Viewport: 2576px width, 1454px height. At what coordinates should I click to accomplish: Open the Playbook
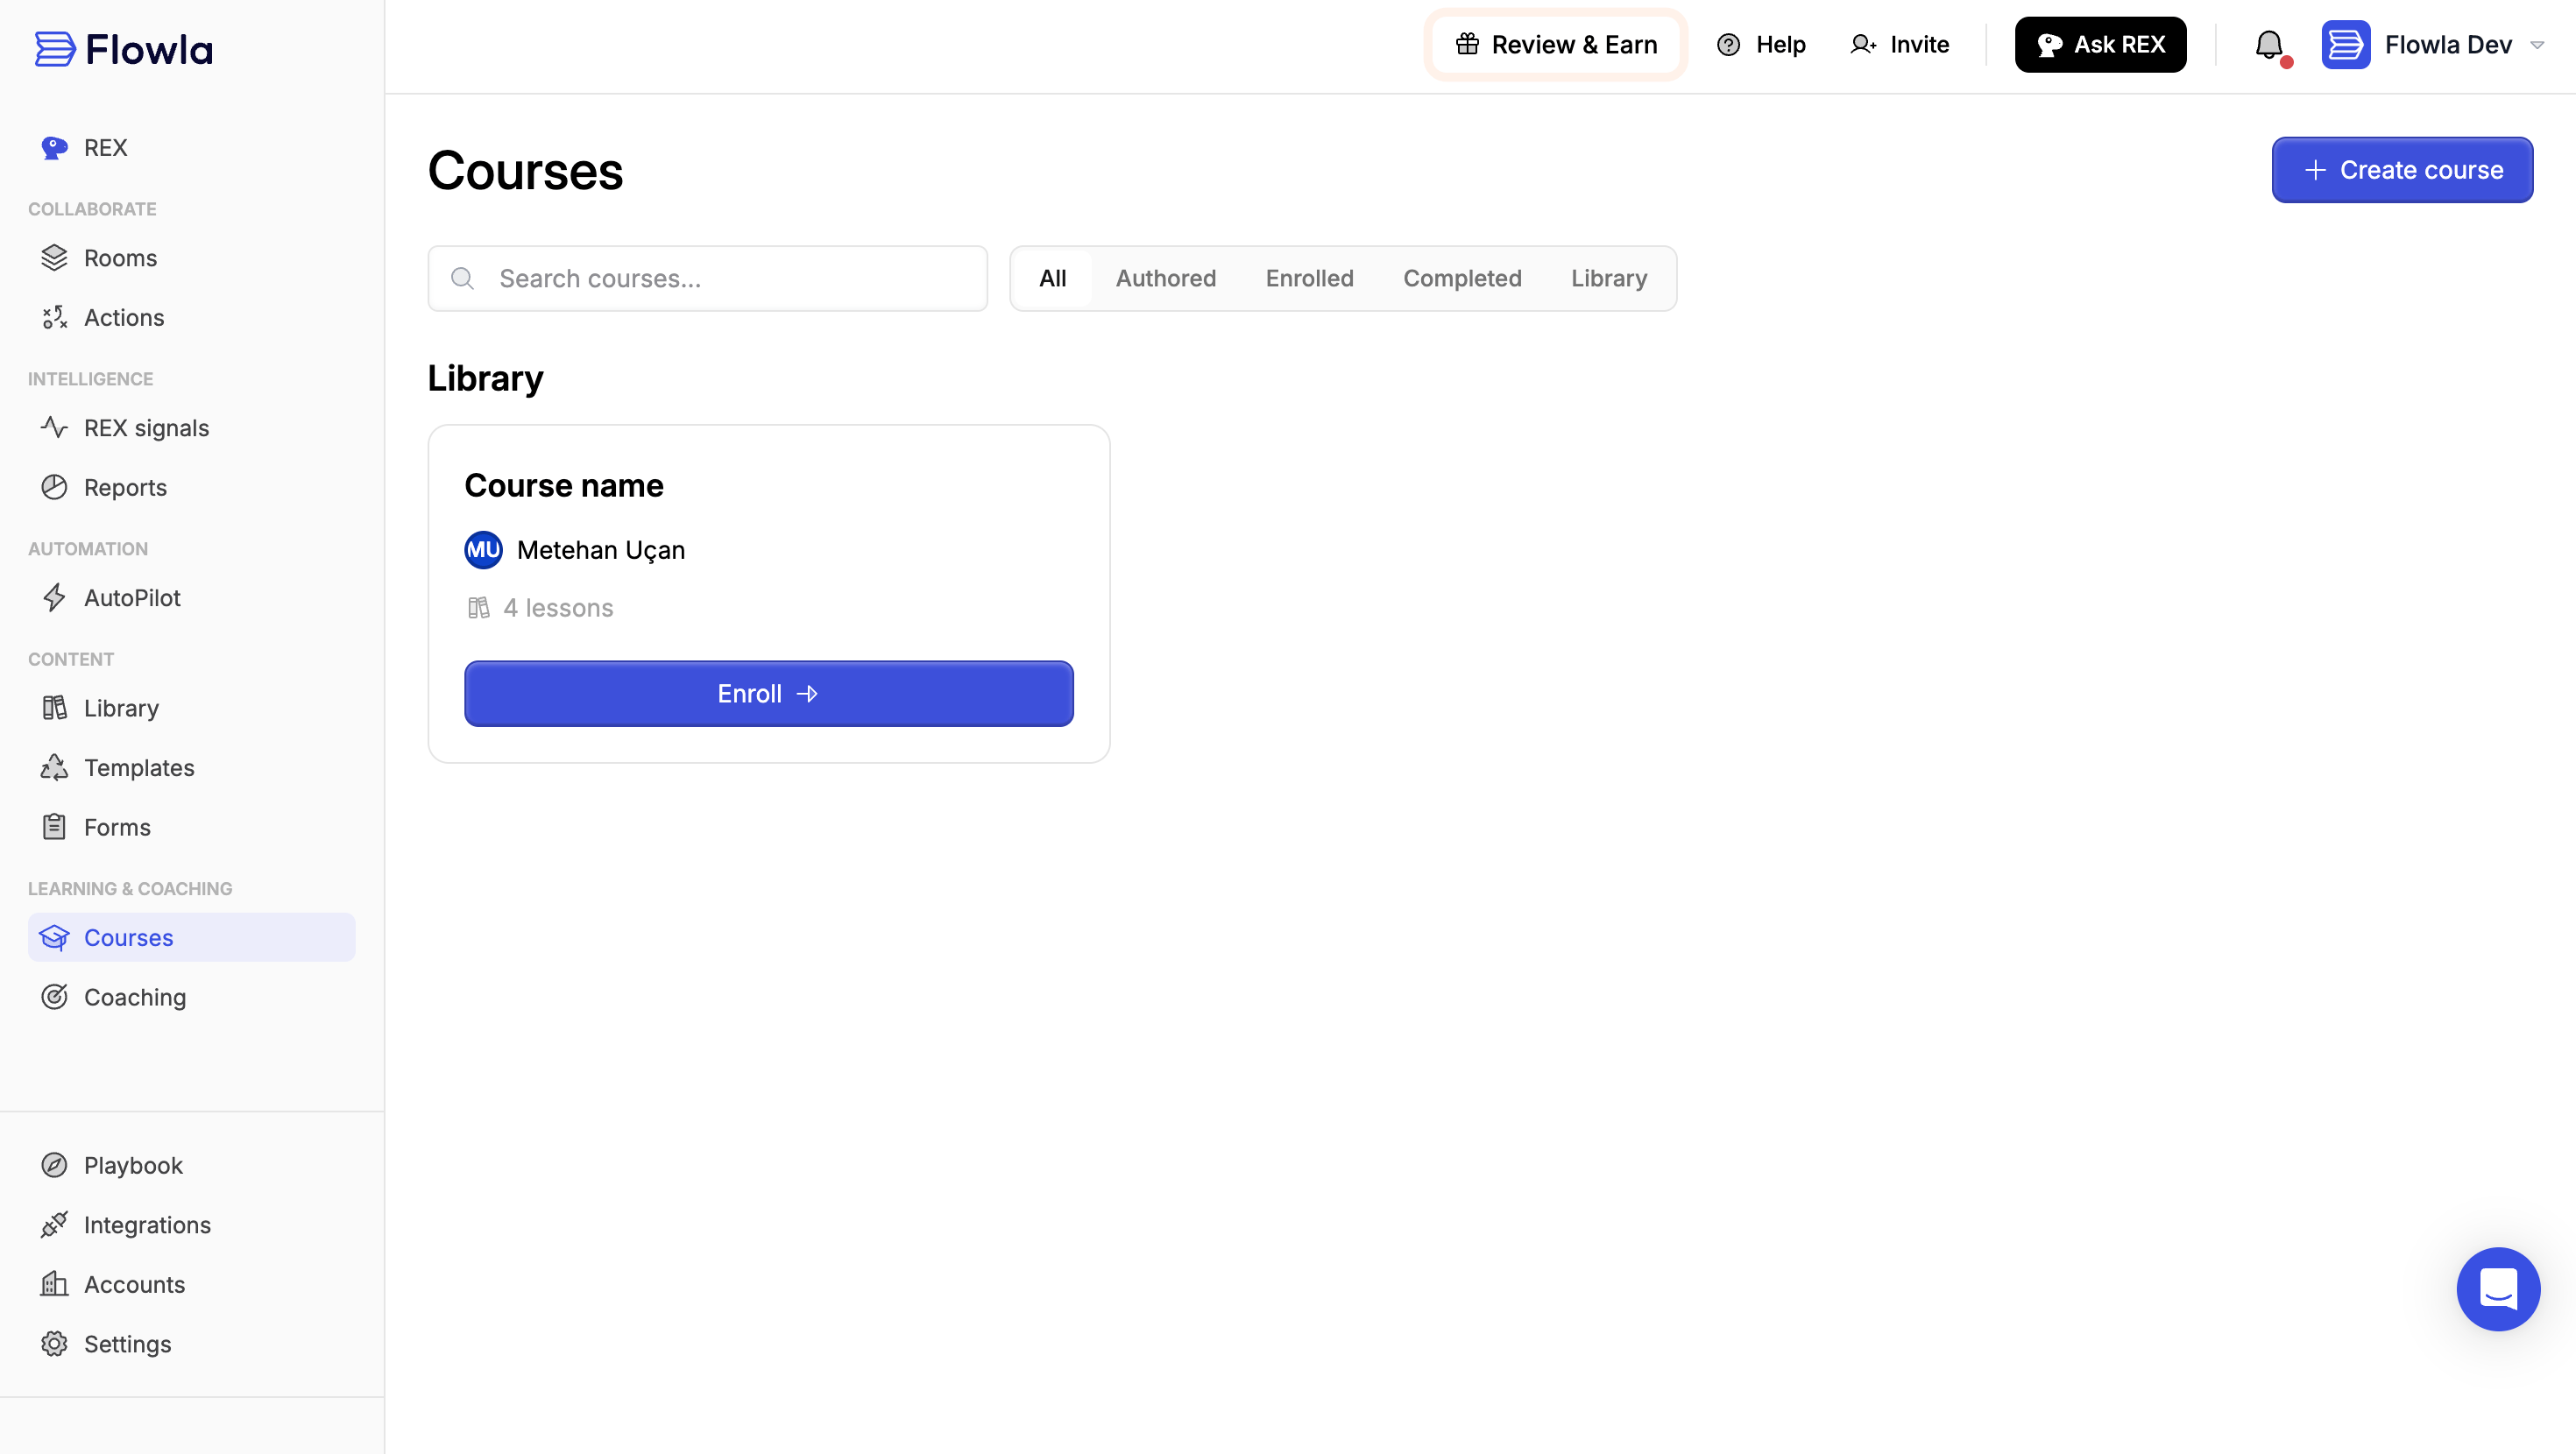(191, 1165)
